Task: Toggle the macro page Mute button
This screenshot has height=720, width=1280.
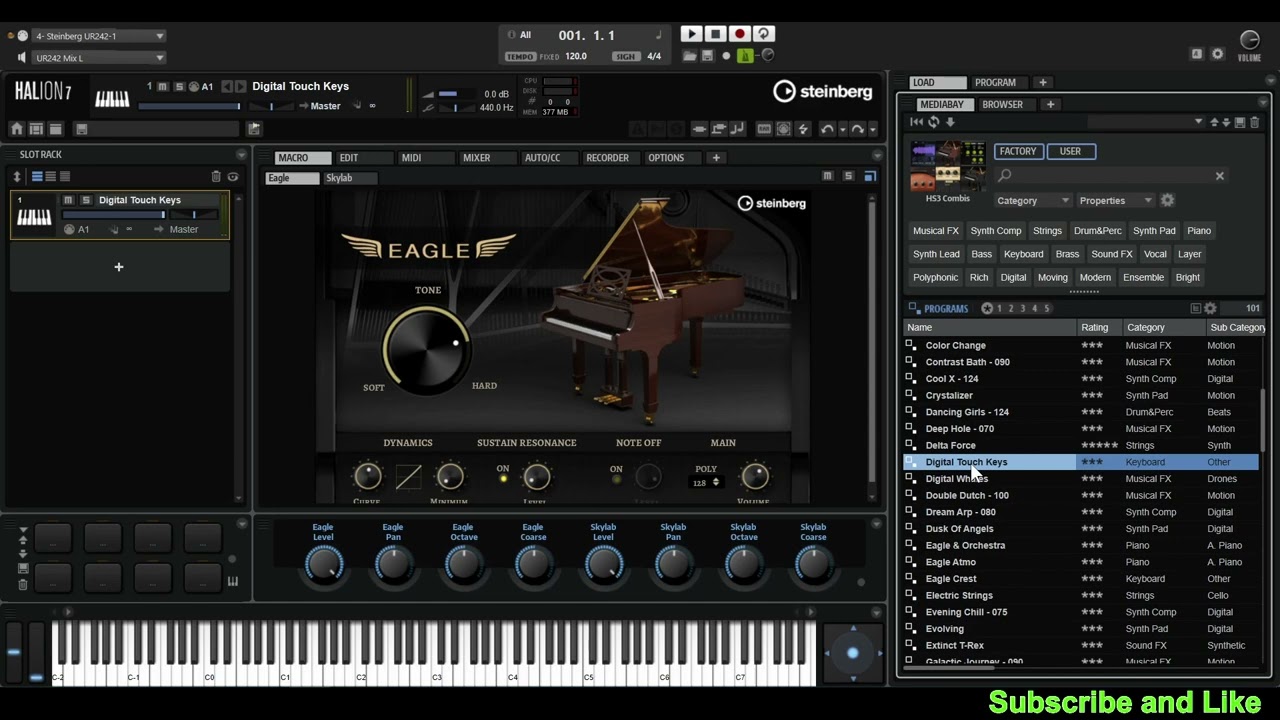Action: click(827, 176)
